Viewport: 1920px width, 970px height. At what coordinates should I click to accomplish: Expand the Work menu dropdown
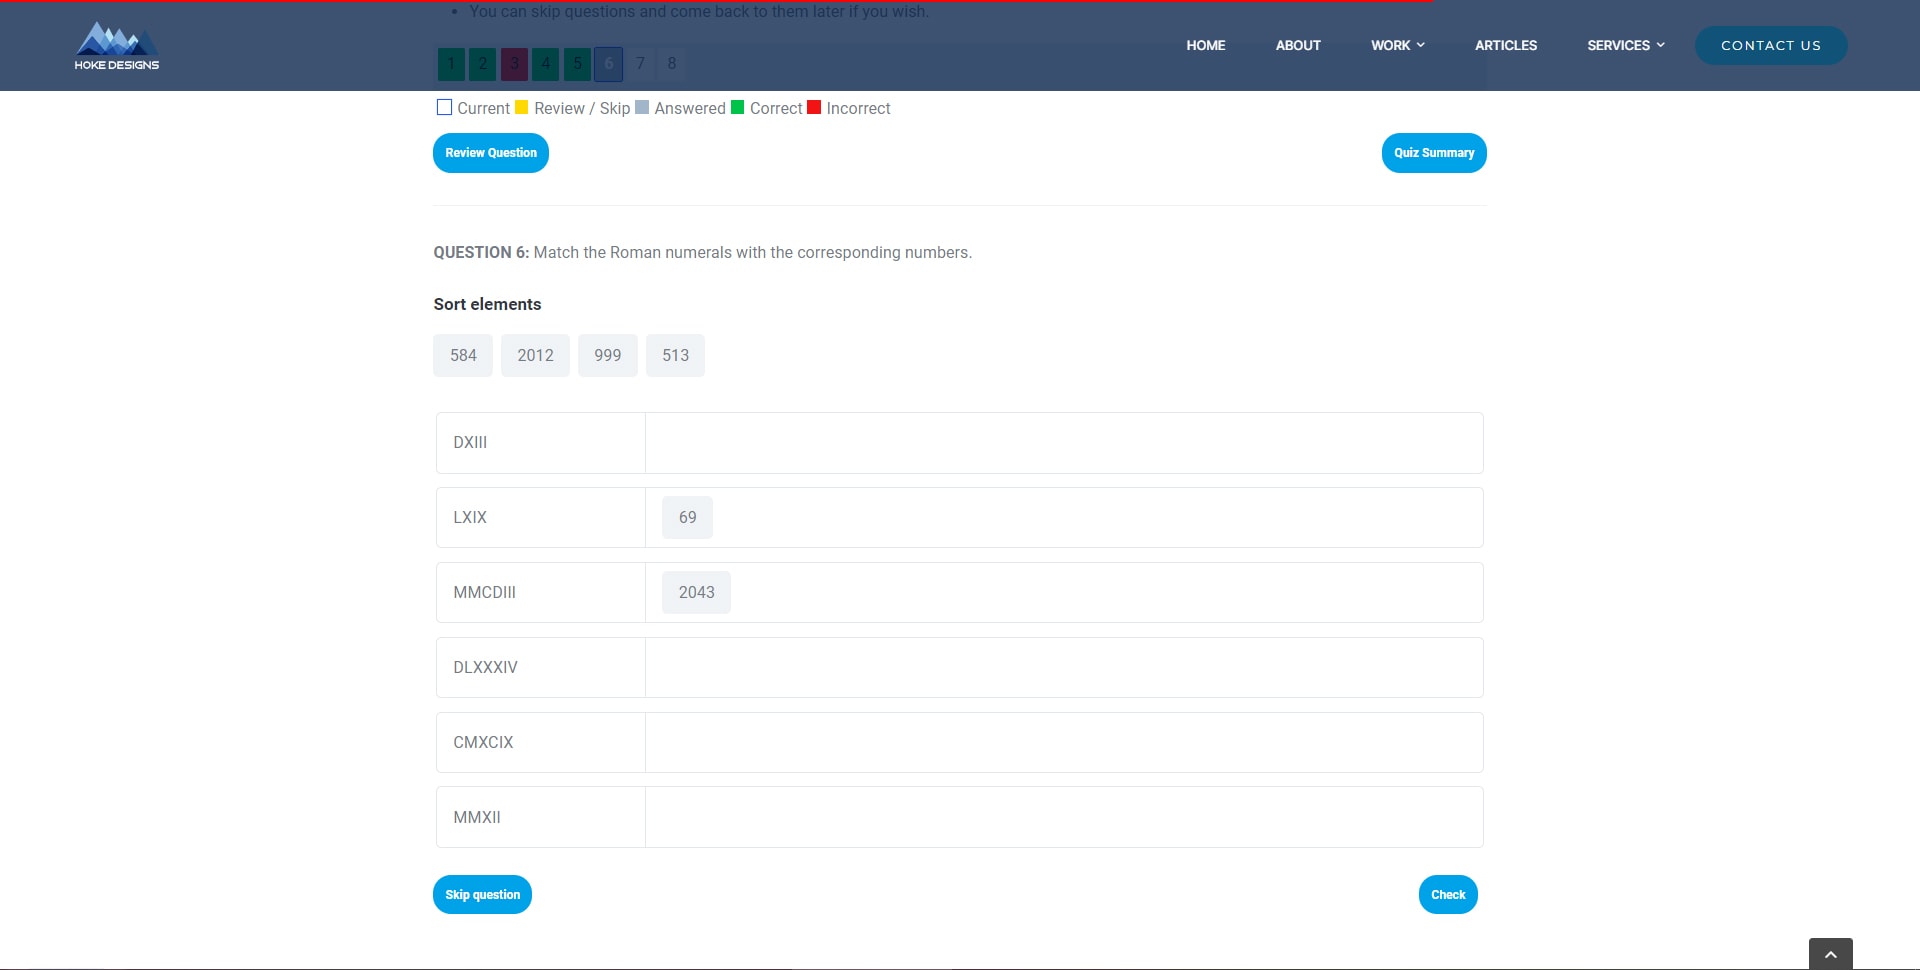[x=1397, y=46]
